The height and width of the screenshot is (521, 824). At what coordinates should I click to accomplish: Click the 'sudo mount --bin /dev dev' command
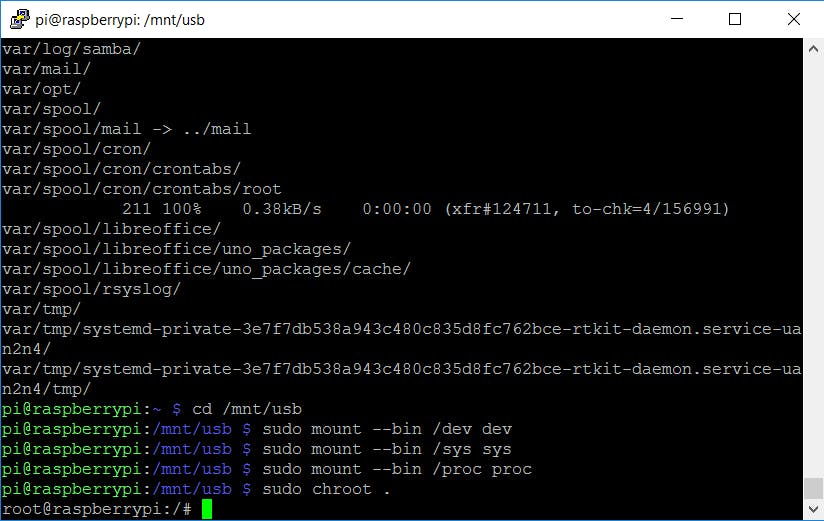point(386,429)
